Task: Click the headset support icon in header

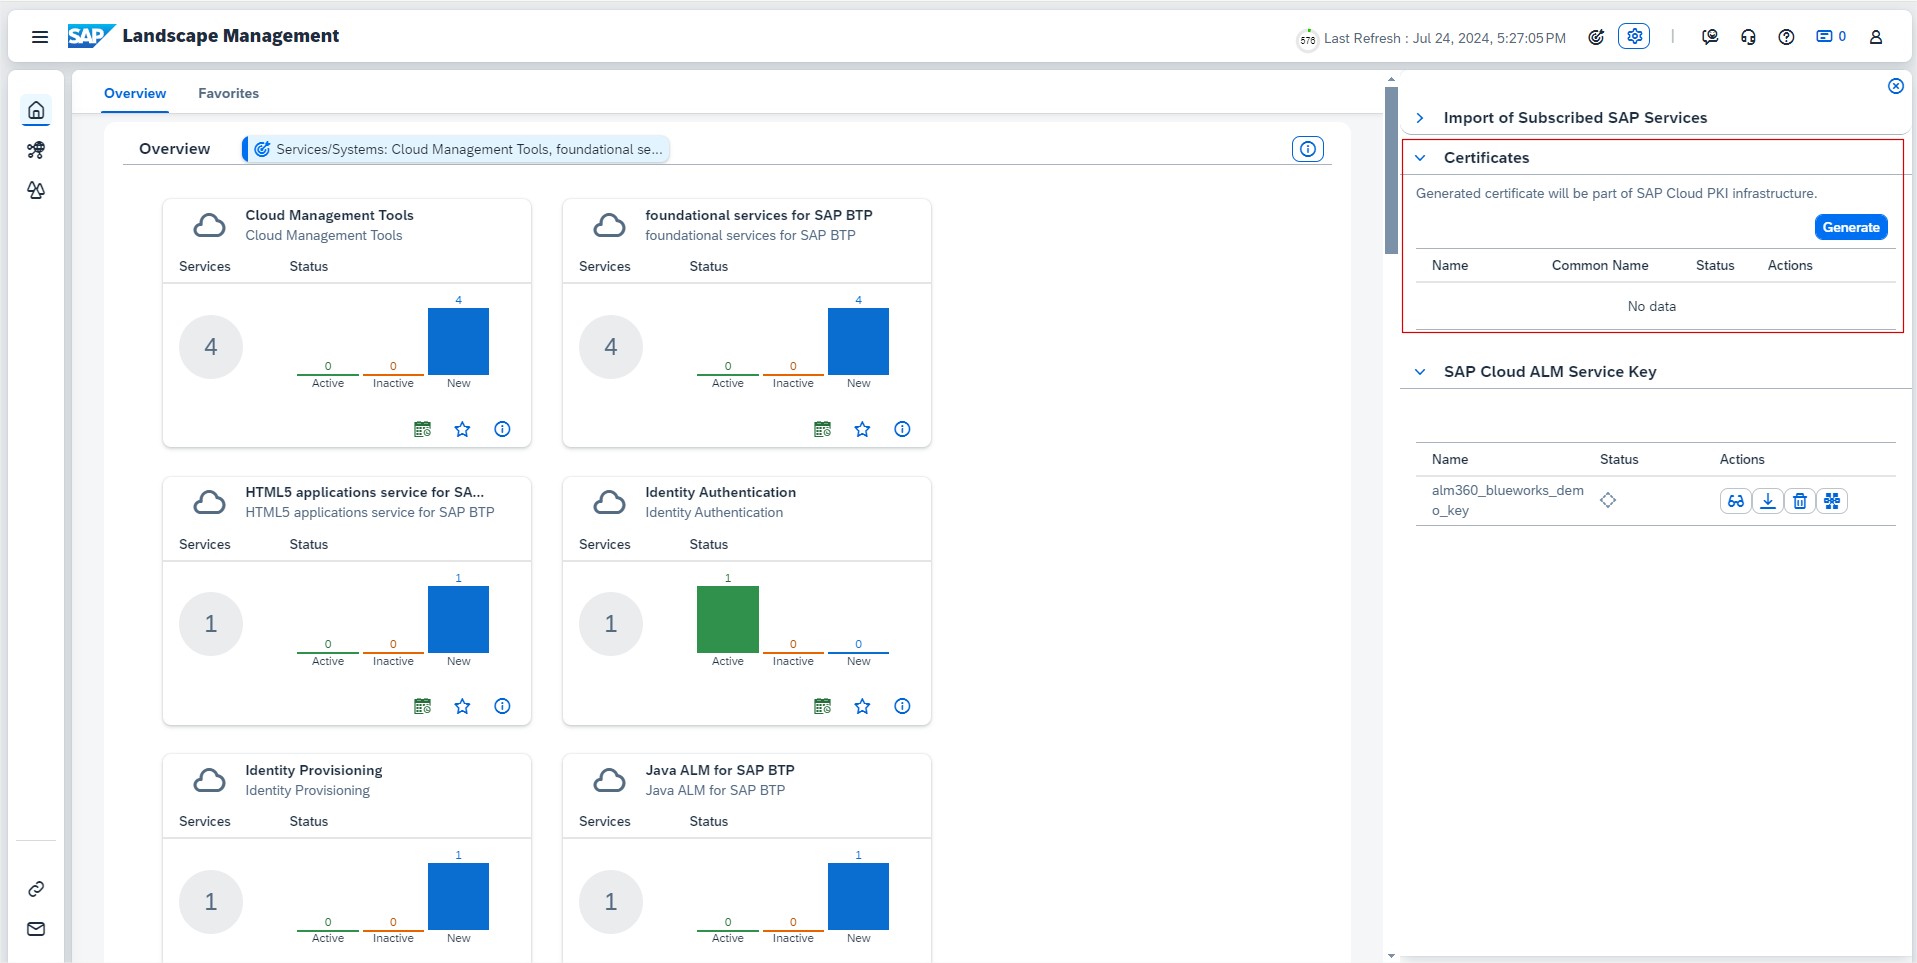Action: 1748,37
